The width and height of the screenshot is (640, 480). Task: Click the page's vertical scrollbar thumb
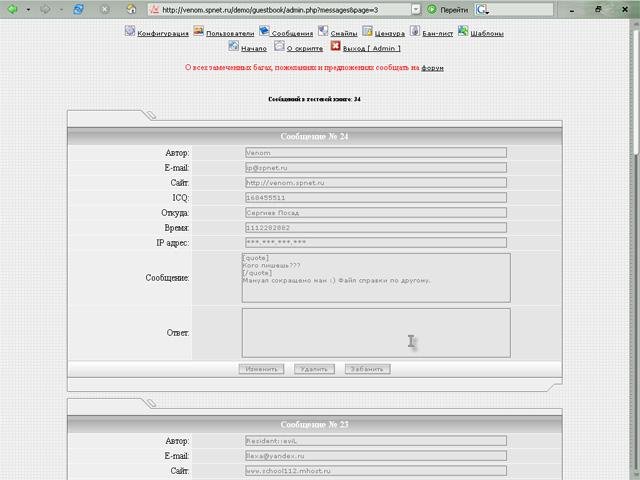tap(636, 90)
